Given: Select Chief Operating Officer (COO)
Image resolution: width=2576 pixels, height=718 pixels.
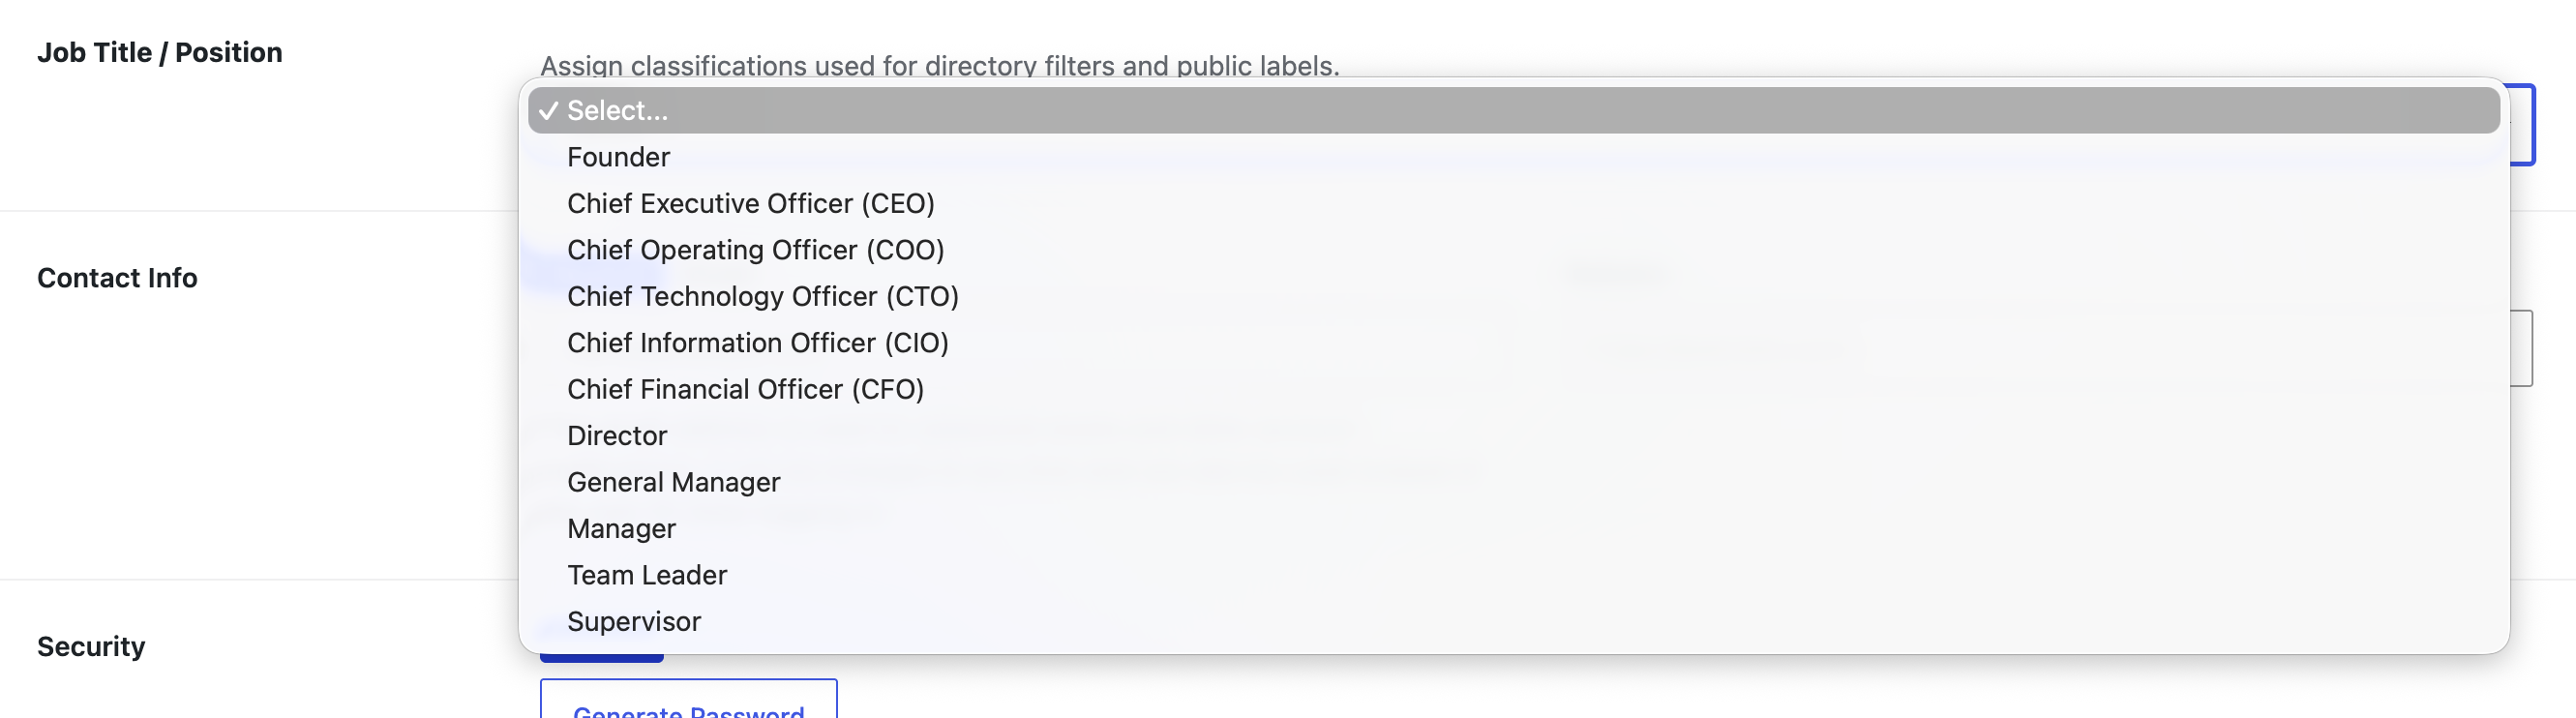Looking at the screenshot, I should pos(1513,250).
